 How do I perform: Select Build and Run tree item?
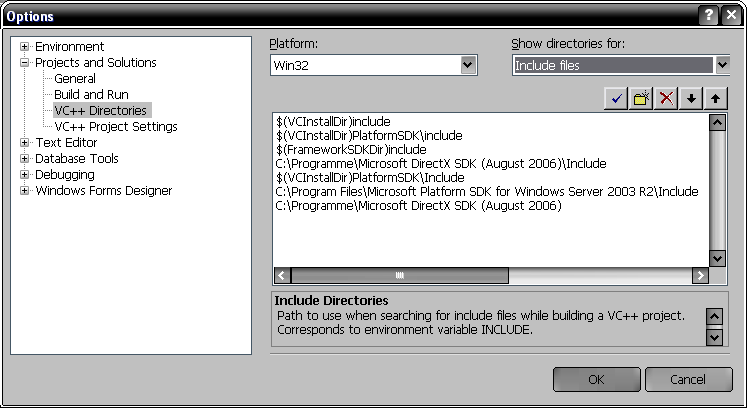coord(91,95)
